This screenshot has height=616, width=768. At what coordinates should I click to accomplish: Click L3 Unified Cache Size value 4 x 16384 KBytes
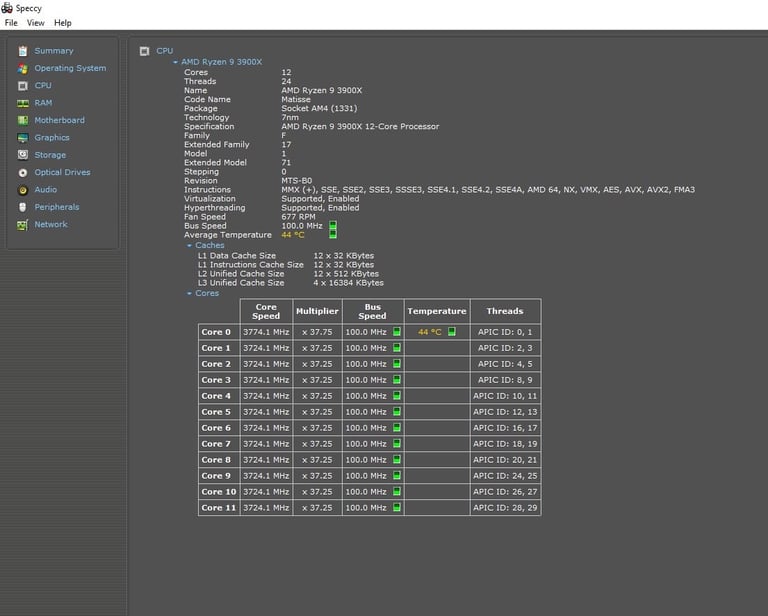pos(349,283)
